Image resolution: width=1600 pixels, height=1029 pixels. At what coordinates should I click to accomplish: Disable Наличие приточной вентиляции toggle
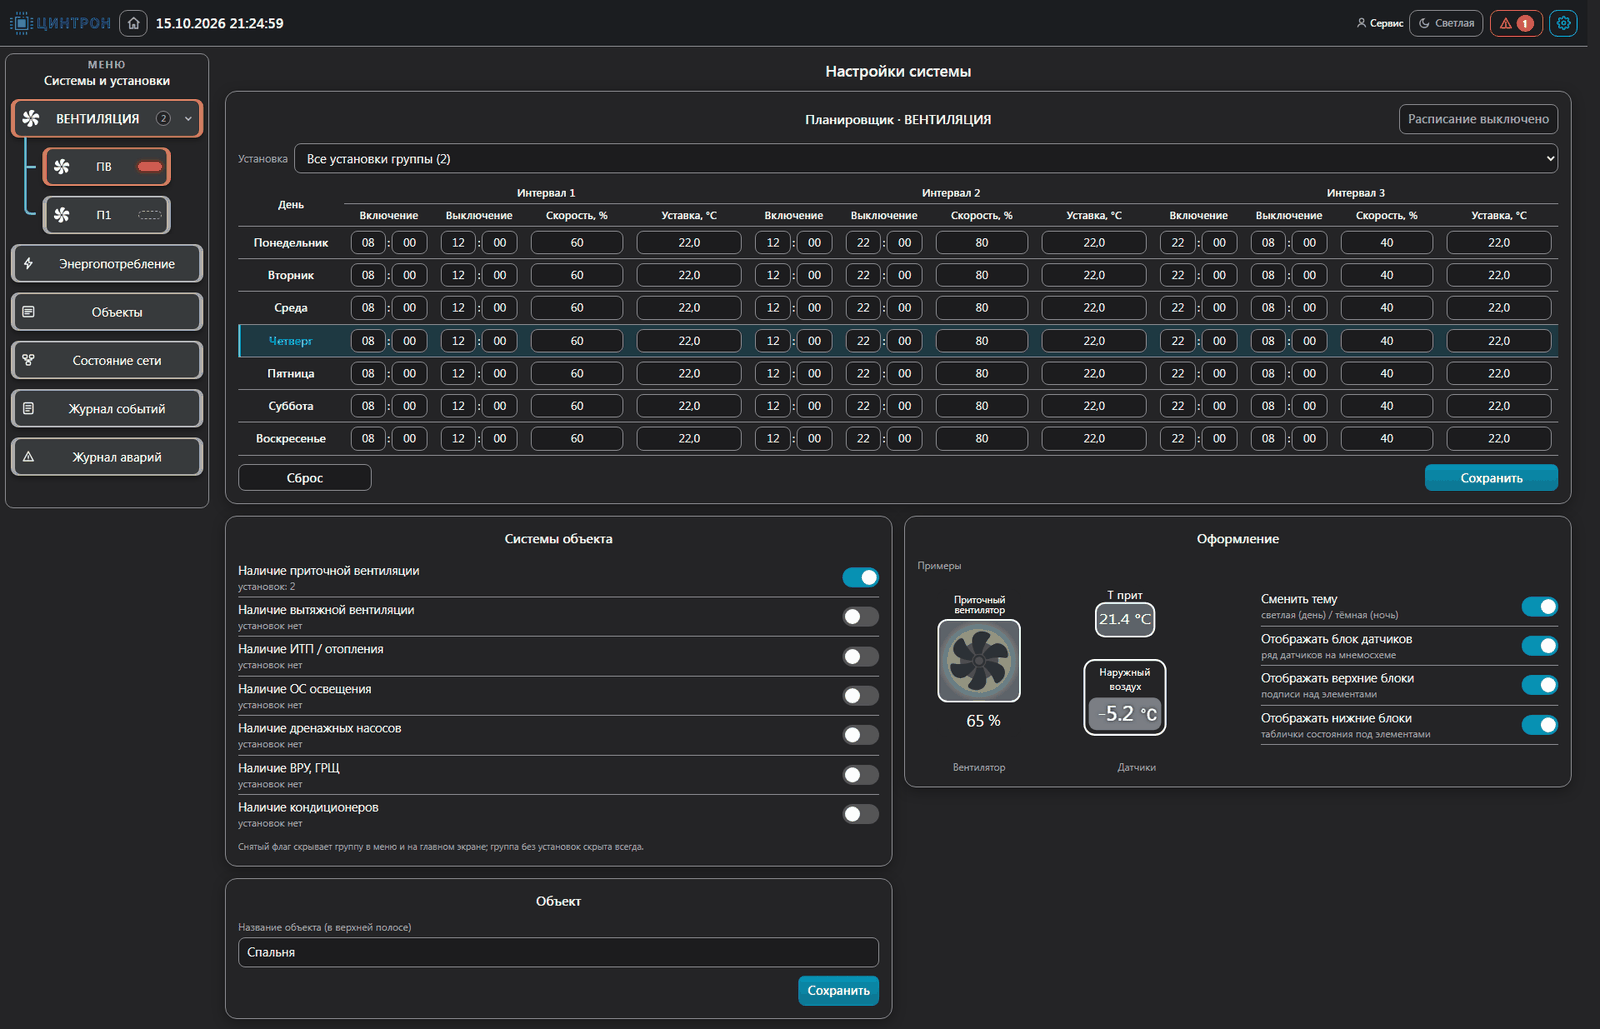[861, 577]
